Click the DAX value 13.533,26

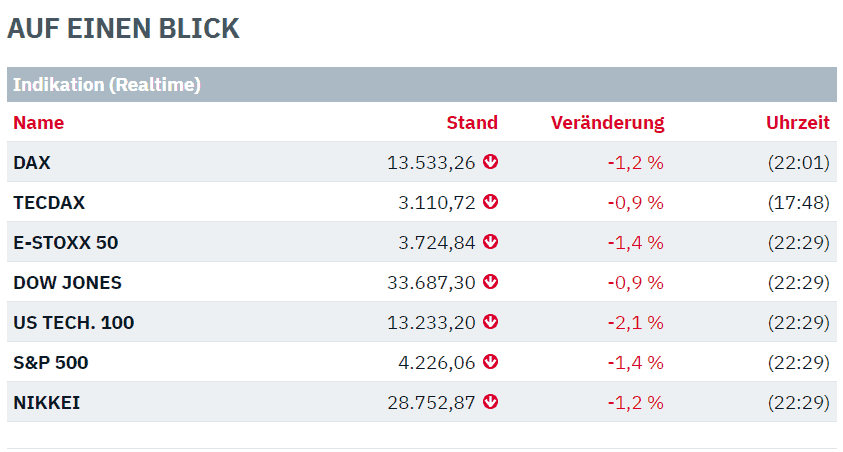click(431, 162)
